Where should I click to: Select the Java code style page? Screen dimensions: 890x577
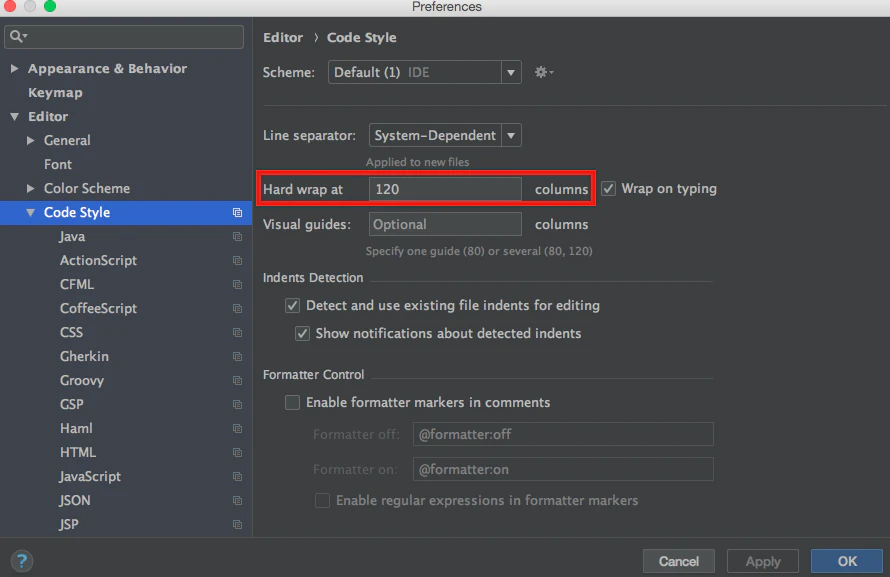72,237
